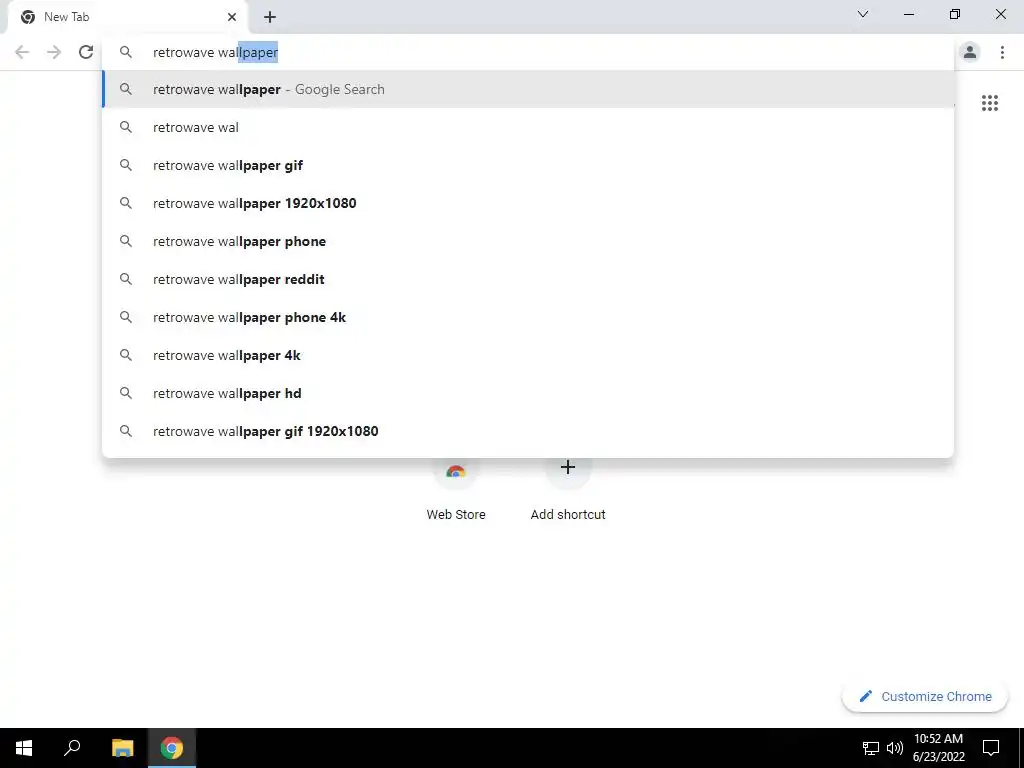Pick suggestion 'retrowave wallpaper phone 4k'
This screenshot has height=768, width=1024.
(x=528, y=317)
